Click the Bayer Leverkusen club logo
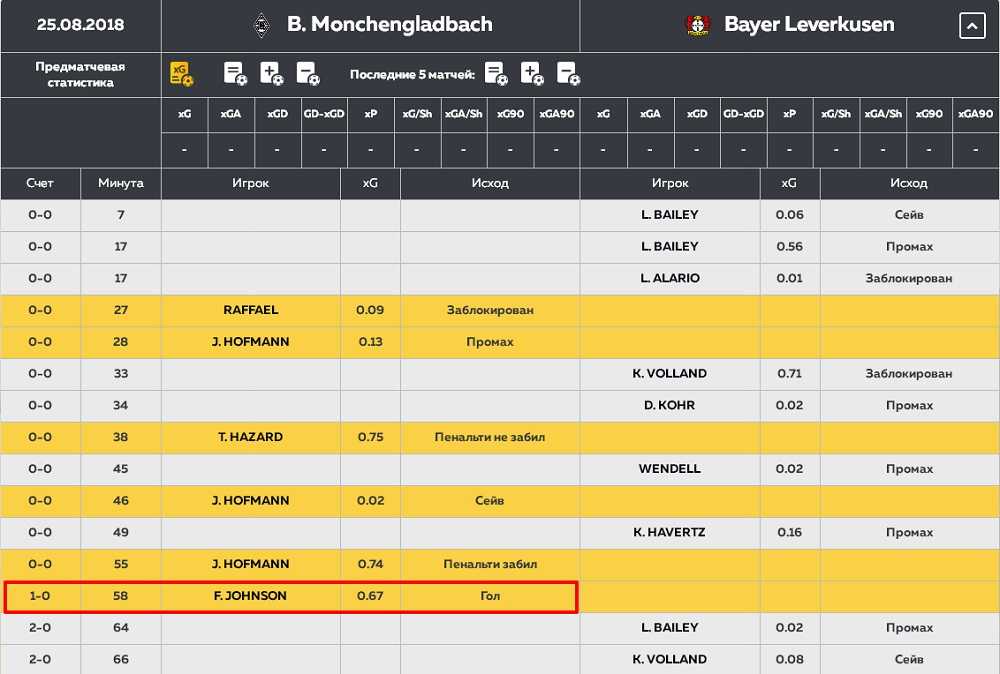 (696, 25)
